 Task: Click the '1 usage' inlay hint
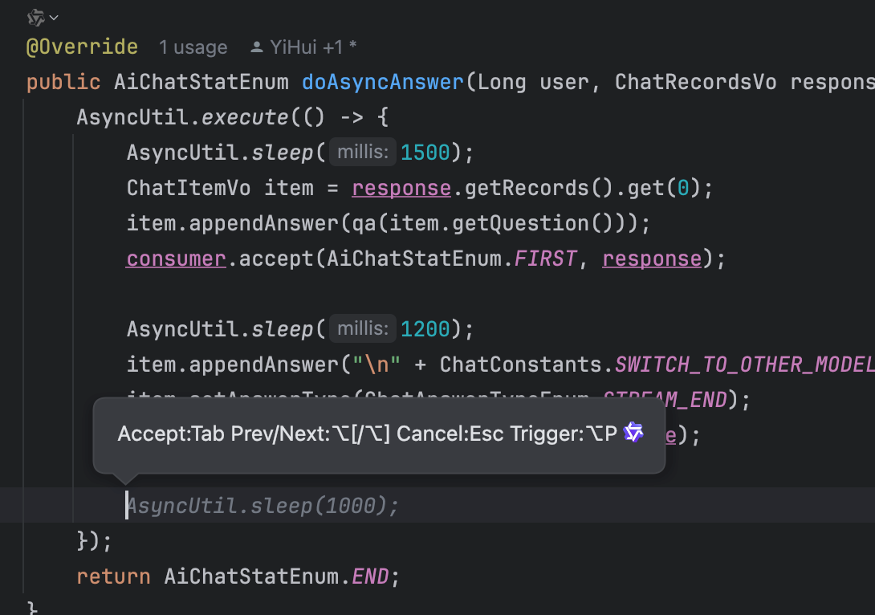click(x=193, y=48)
